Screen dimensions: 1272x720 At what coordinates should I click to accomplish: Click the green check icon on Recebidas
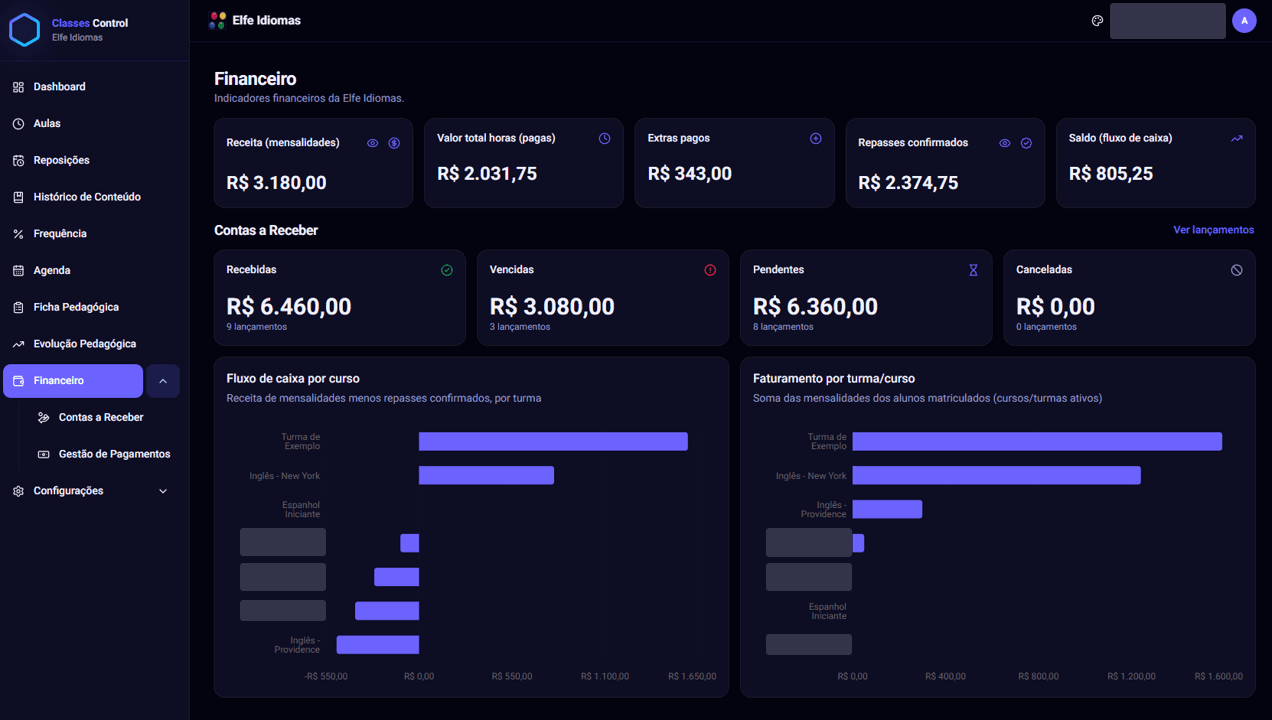[x=447, y=270]
